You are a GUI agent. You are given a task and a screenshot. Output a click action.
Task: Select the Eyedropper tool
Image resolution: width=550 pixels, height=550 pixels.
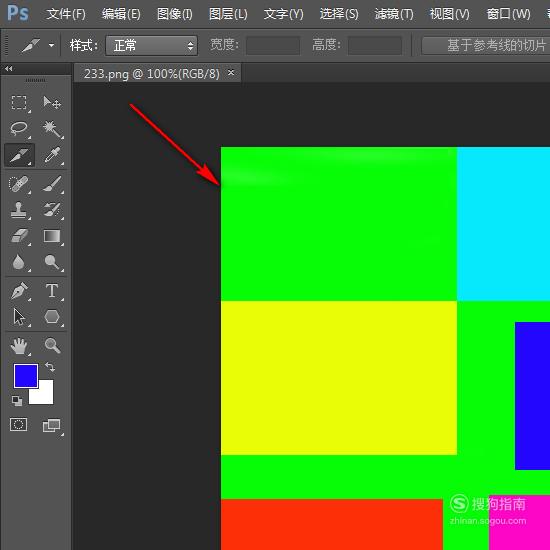(52, 155)
